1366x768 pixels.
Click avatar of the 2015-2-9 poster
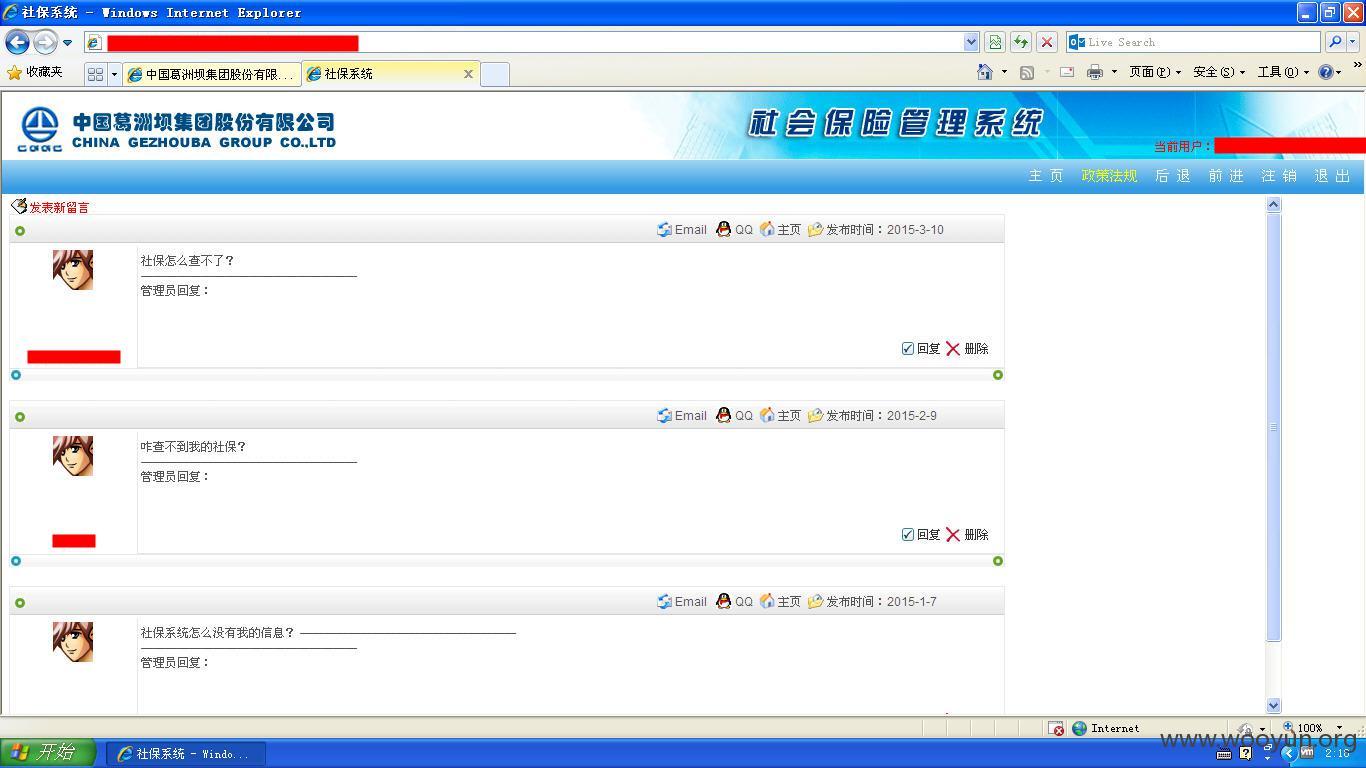[73, 456]
